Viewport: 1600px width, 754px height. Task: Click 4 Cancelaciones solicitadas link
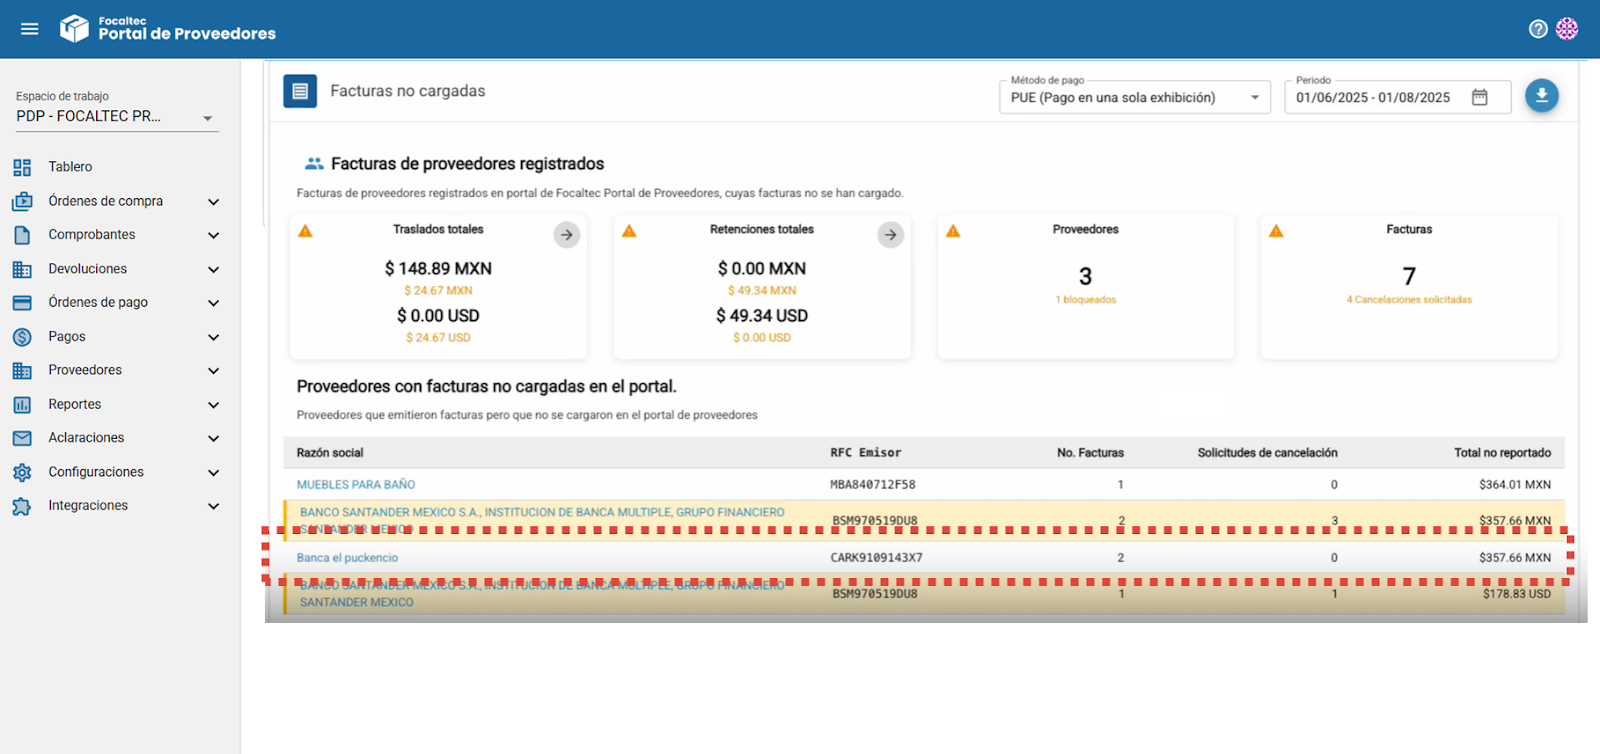pyautogui.click(x=1409, y=300)
